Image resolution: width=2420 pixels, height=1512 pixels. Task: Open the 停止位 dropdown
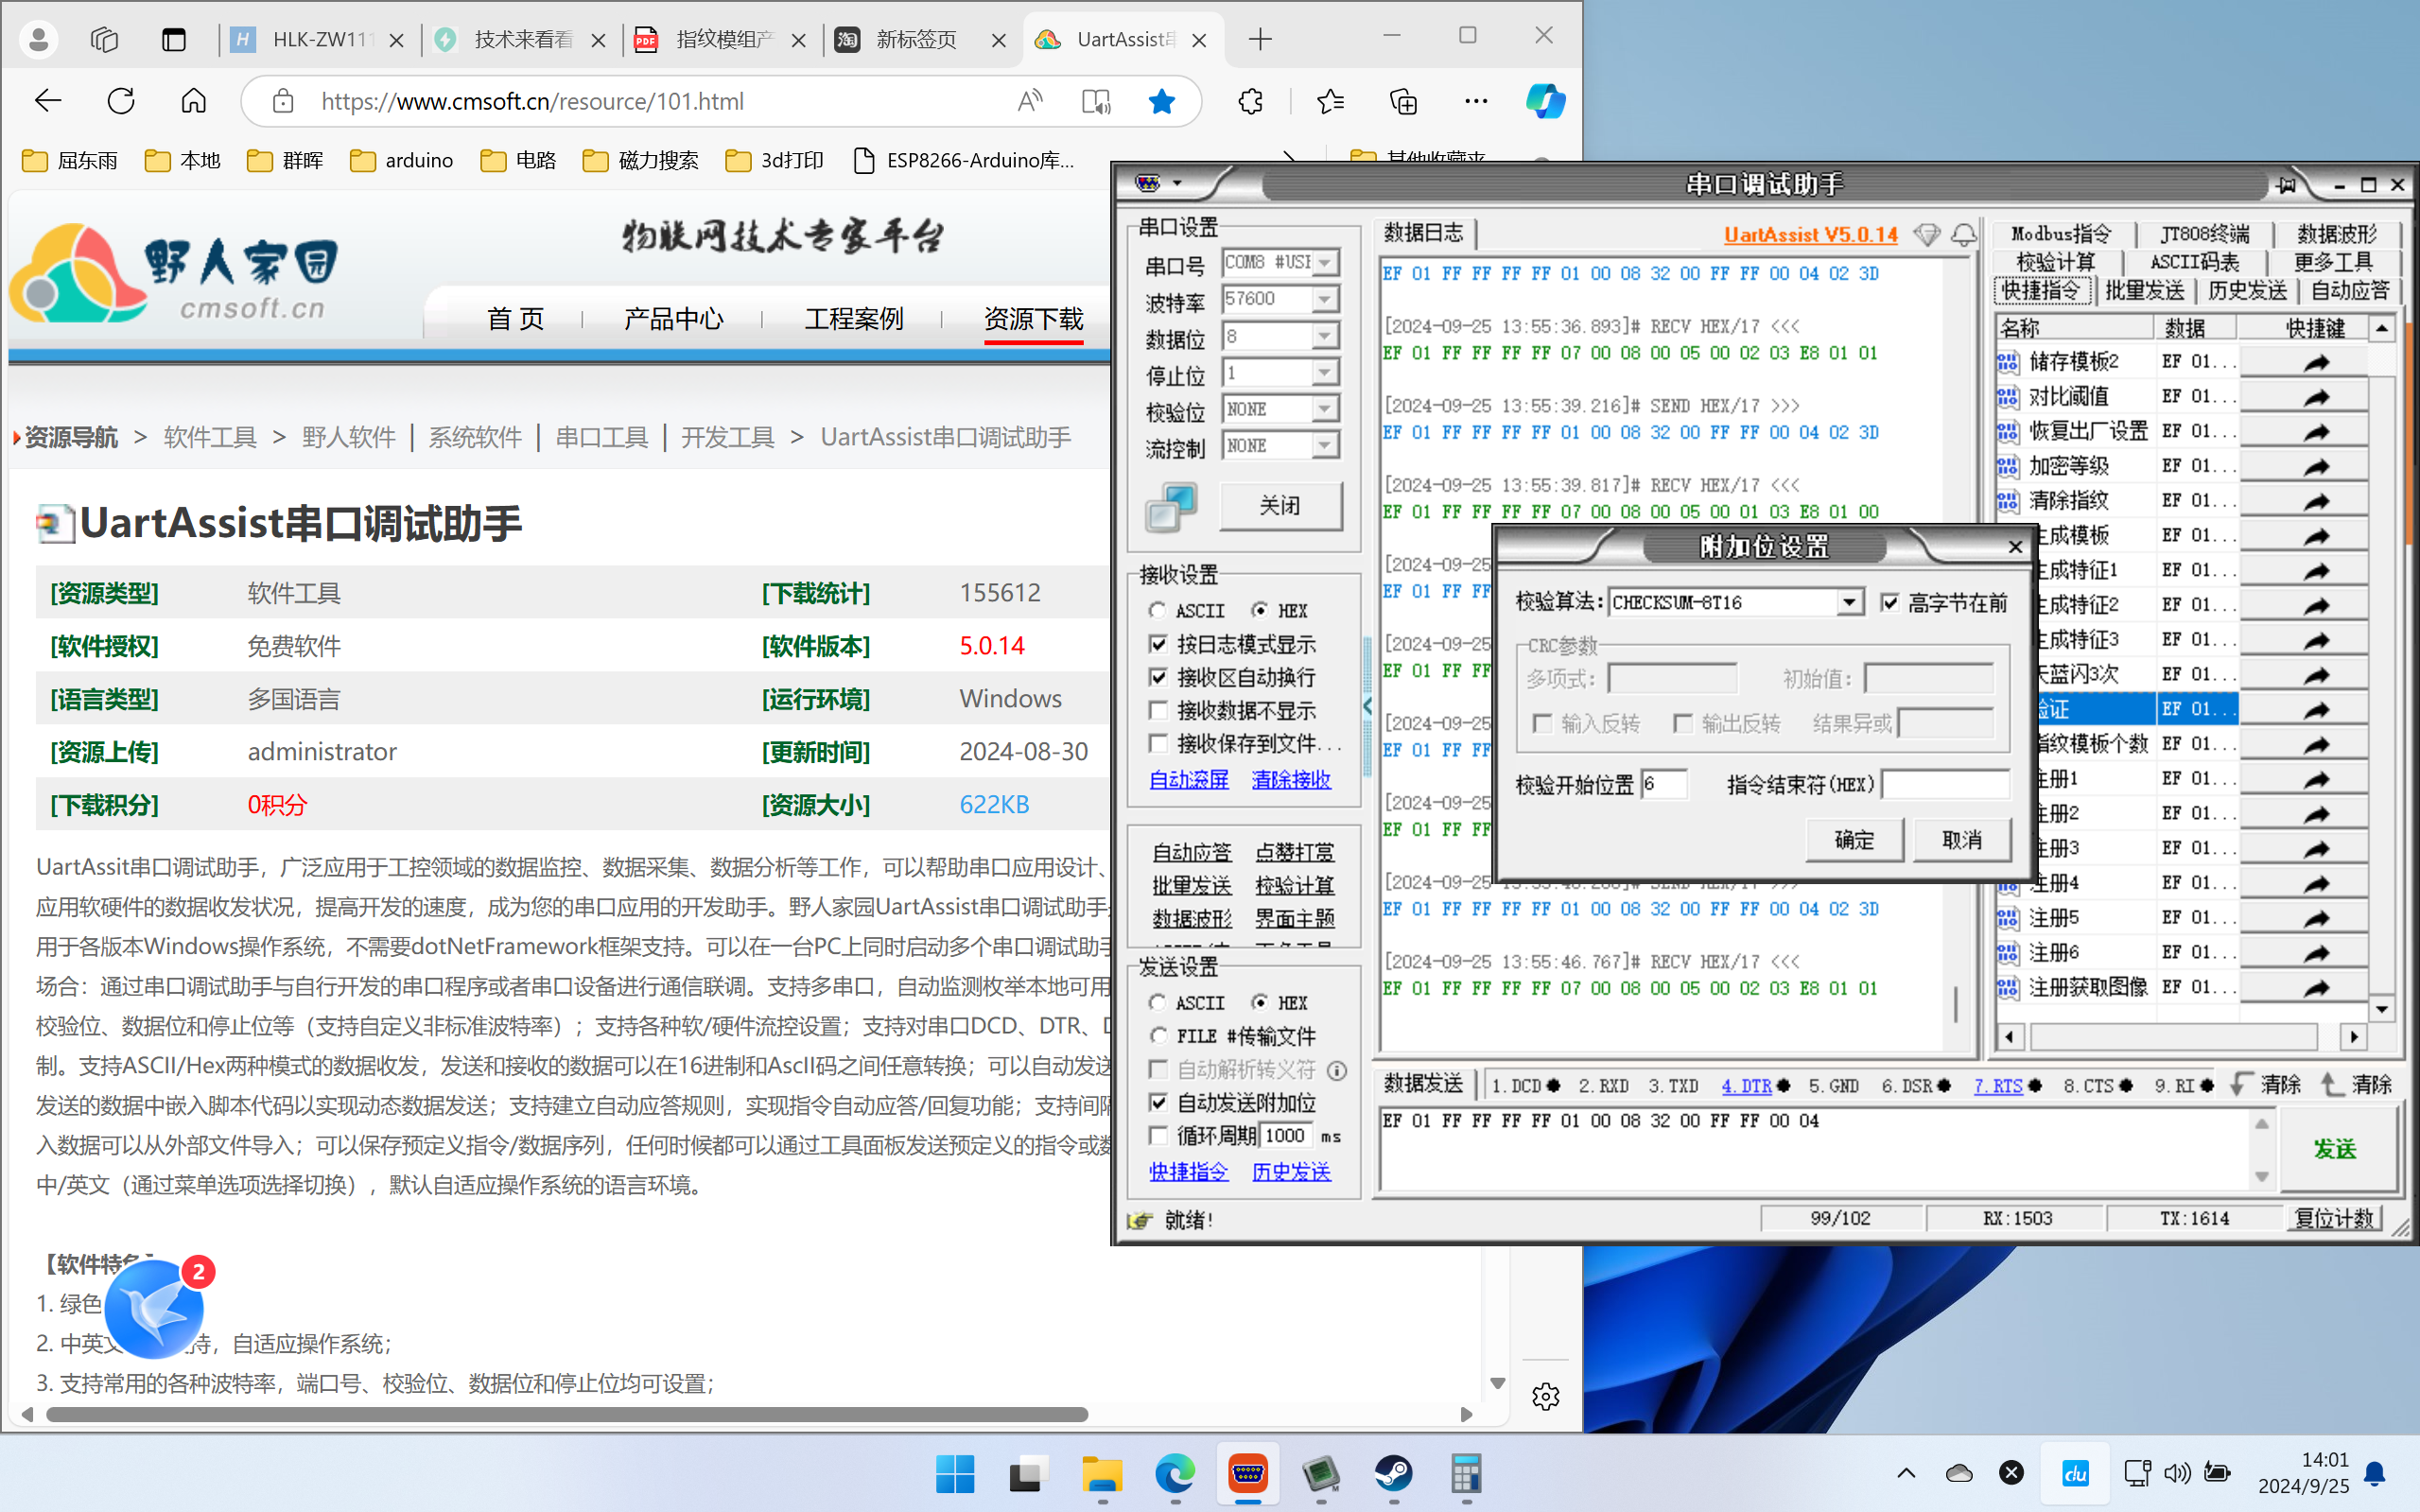click(x=1325, y=372)
